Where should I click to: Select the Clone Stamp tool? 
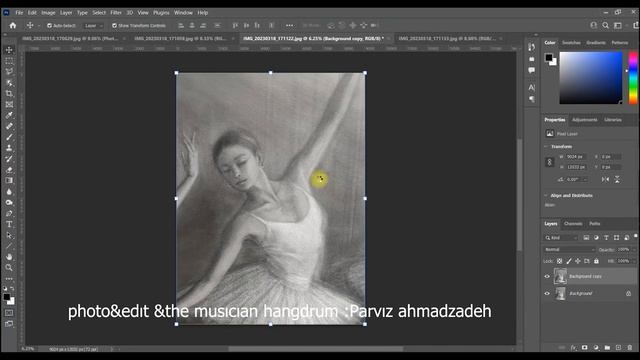(9, 148)
